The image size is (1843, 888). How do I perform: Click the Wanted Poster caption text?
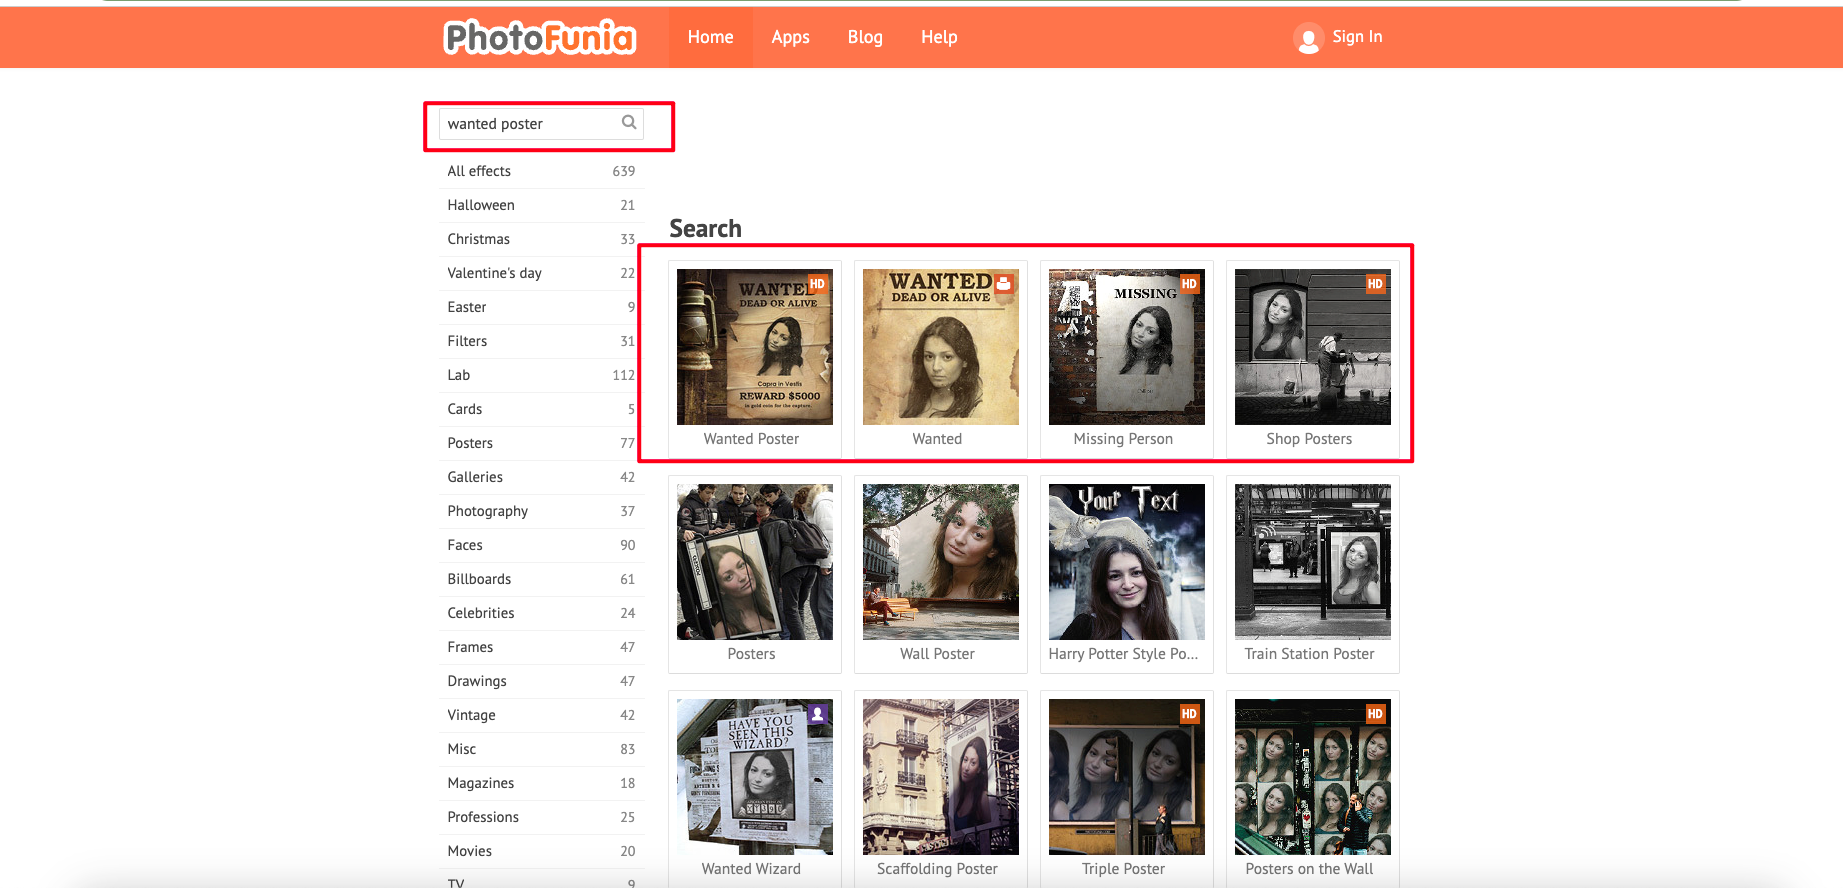(x=751, y=439)
